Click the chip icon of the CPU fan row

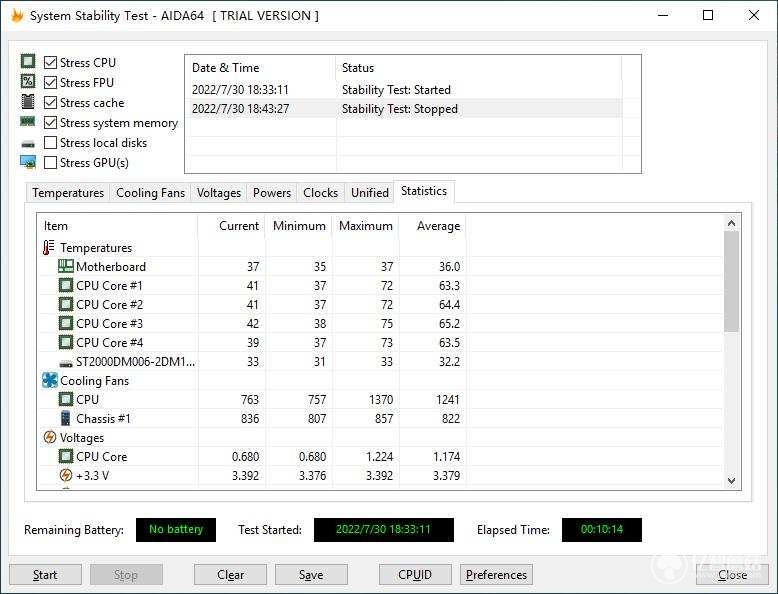pos(65,399)
